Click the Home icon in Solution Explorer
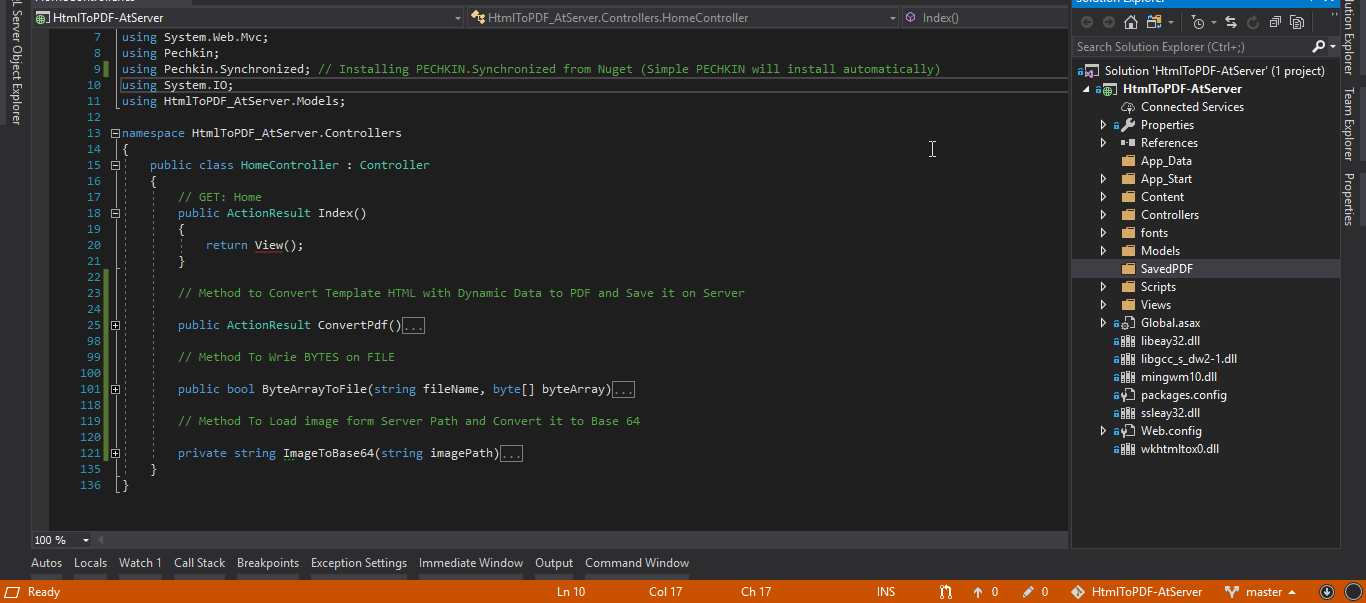The image size is (1366, 603). 1131,22
